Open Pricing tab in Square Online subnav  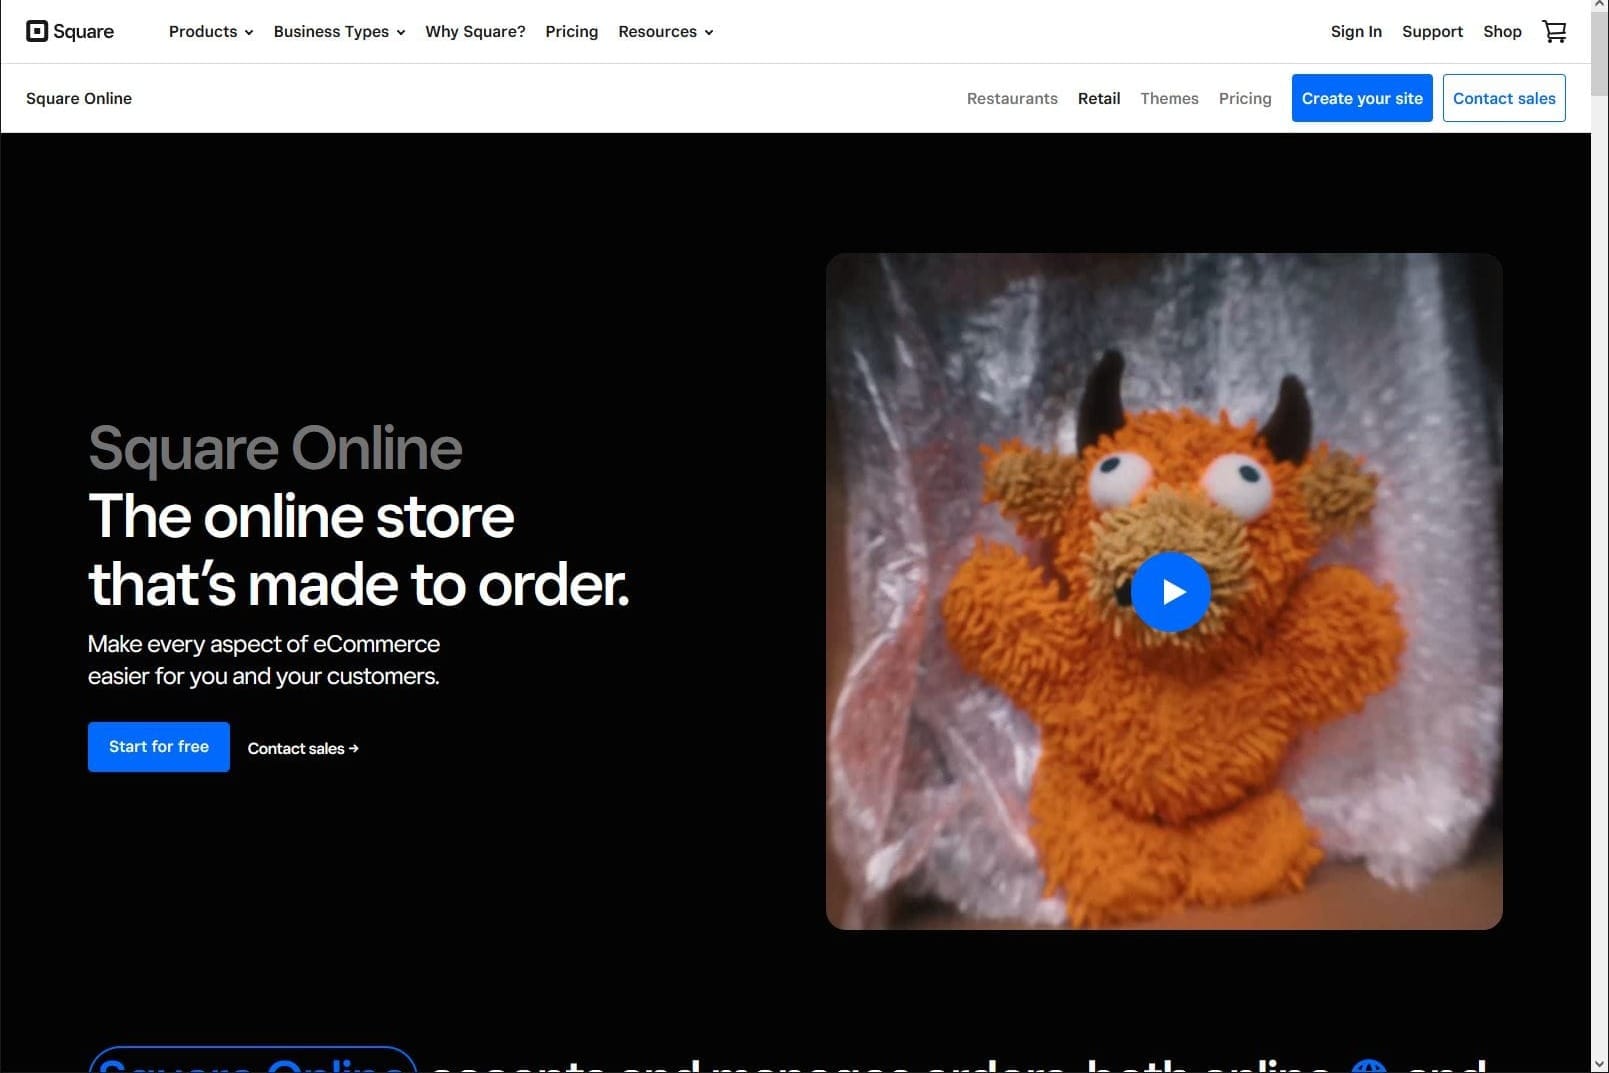[1245, 98]
